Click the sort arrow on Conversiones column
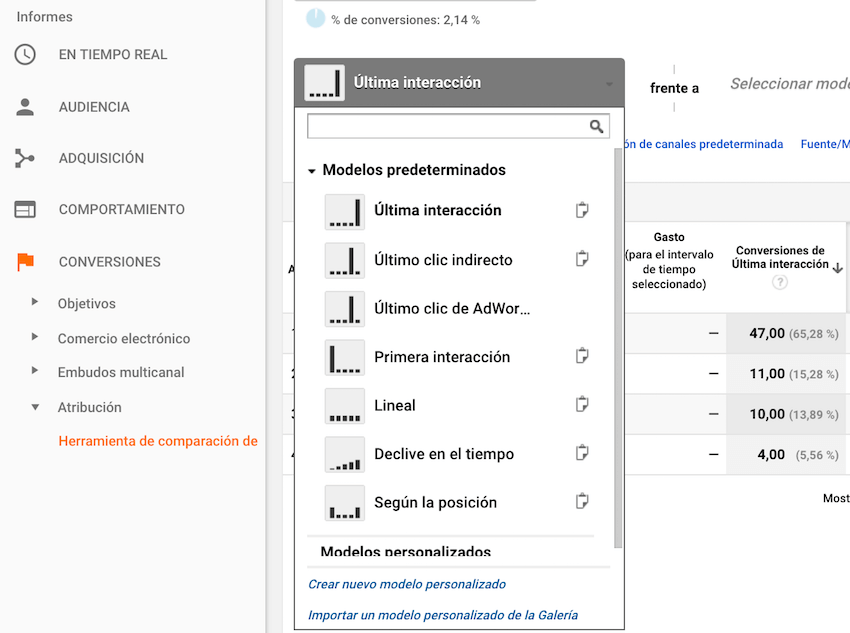 (x=838, y=268)
